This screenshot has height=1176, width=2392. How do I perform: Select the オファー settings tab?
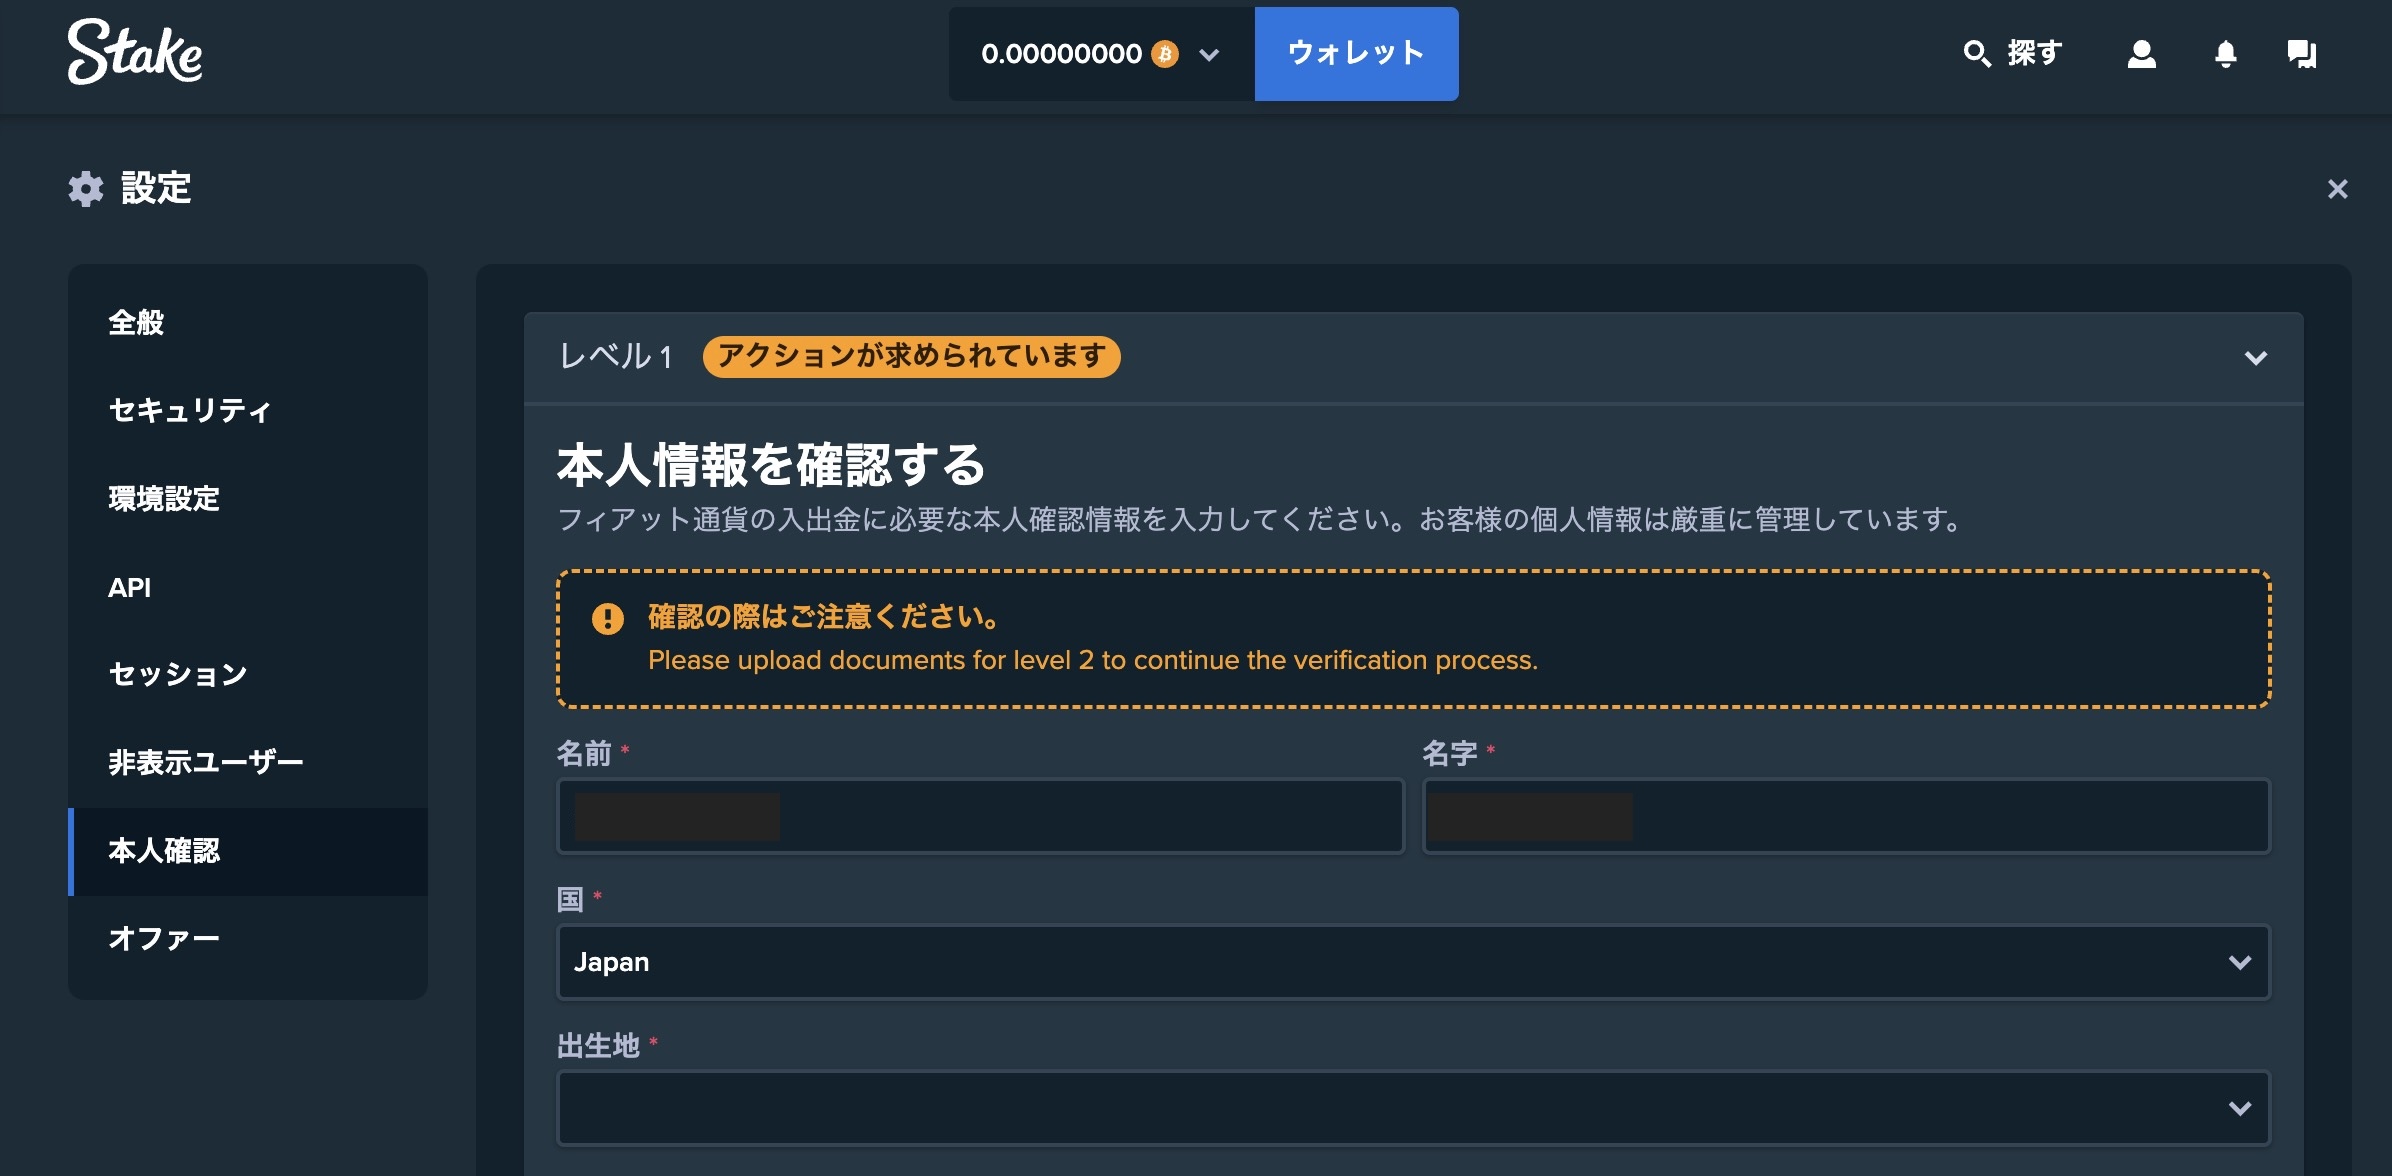(248, 939)
